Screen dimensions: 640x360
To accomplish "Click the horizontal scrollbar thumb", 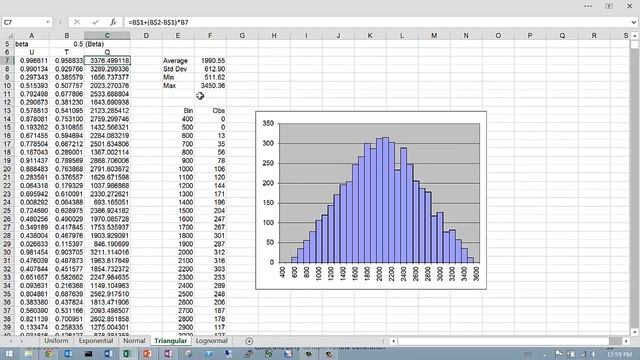I will click(615, 341).
